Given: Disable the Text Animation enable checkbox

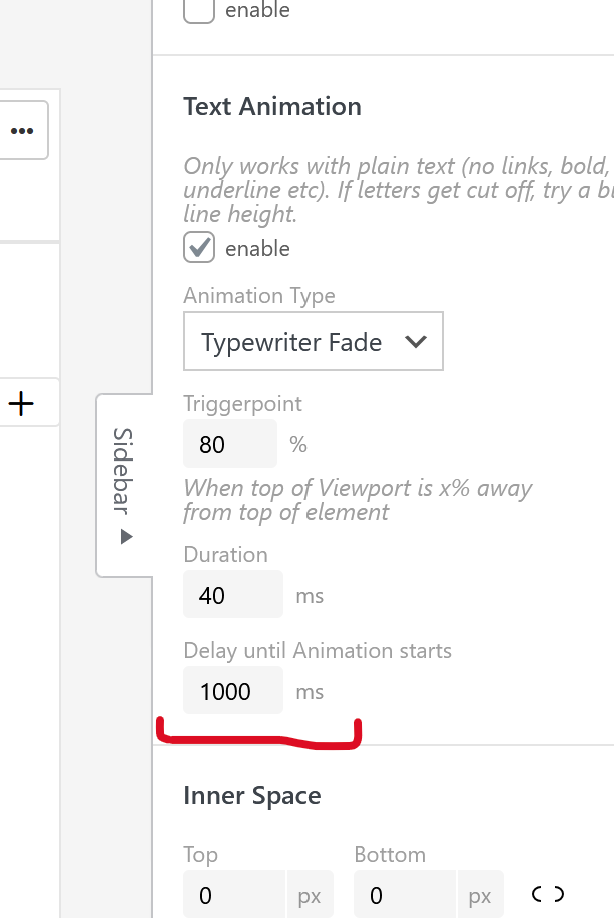Looking at the screenshot, I should 199,248.
